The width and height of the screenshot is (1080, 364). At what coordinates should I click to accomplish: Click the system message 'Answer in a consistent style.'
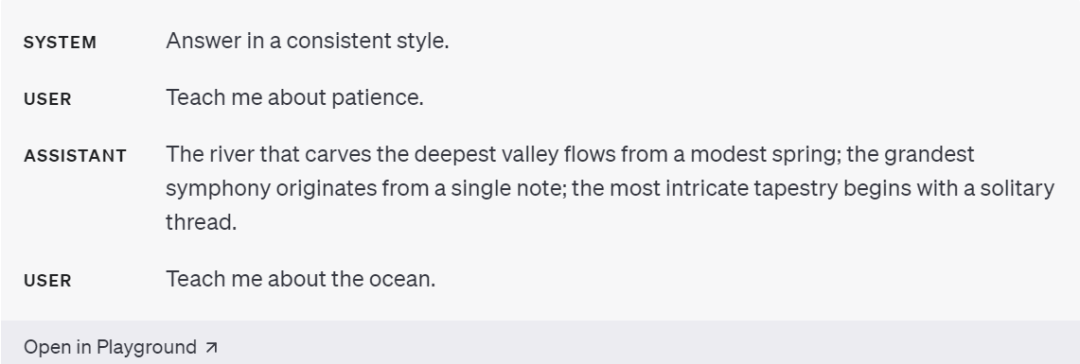(x=307, y=41)
